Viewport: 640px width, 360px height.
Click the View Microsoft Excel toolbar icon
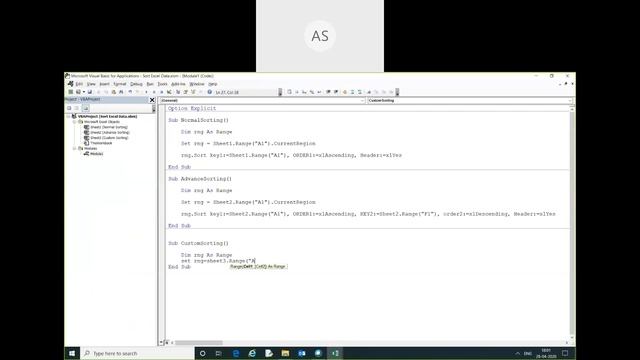[x=71, y=92]
